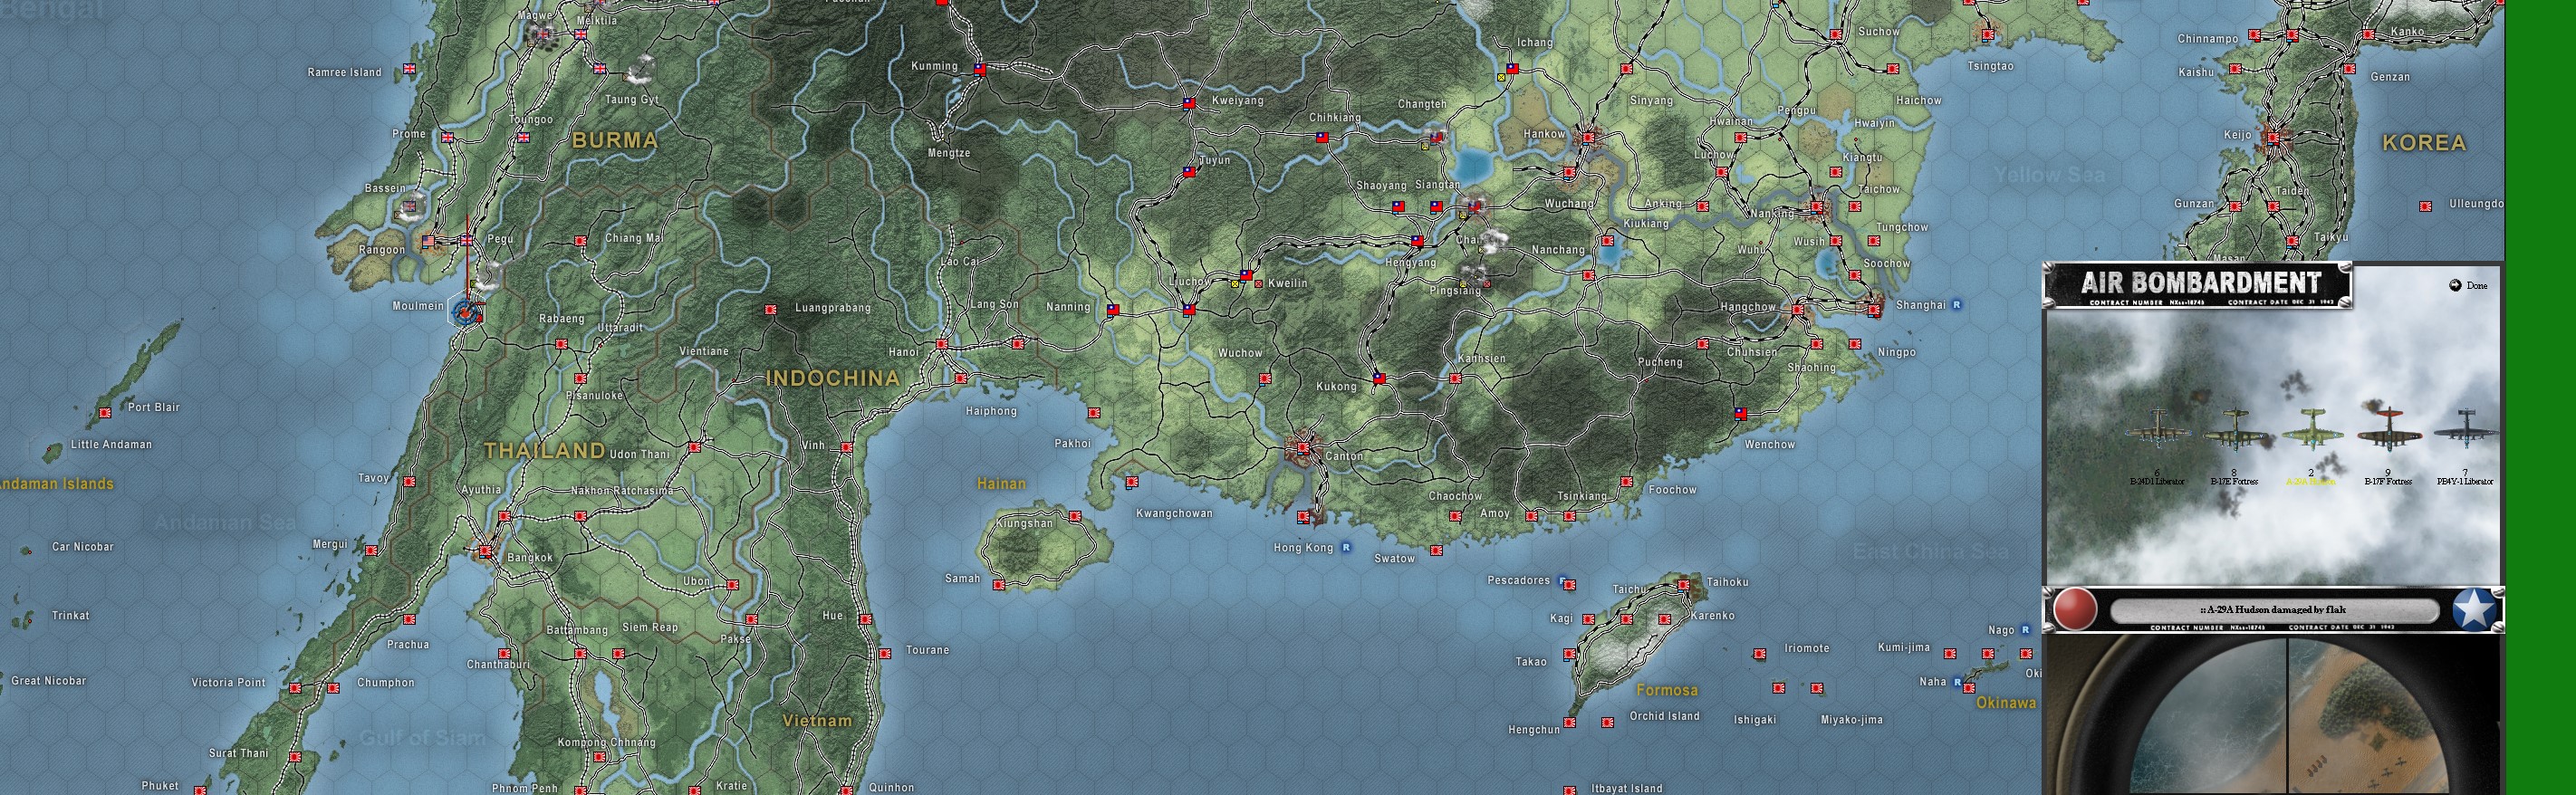
Task: Click the 'Foochow' map label
Action: pos(1673,490)
